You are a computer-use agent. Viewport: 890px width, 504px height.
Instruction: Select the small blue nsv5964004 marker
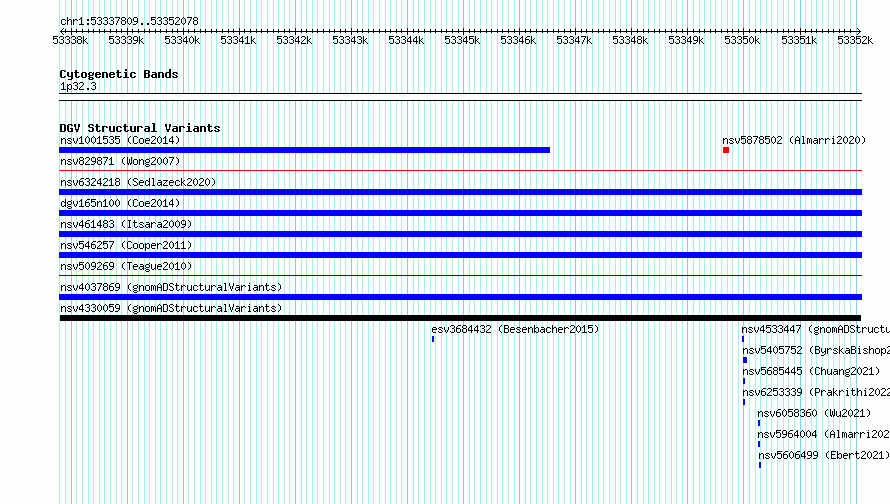[x=759, y=444]
